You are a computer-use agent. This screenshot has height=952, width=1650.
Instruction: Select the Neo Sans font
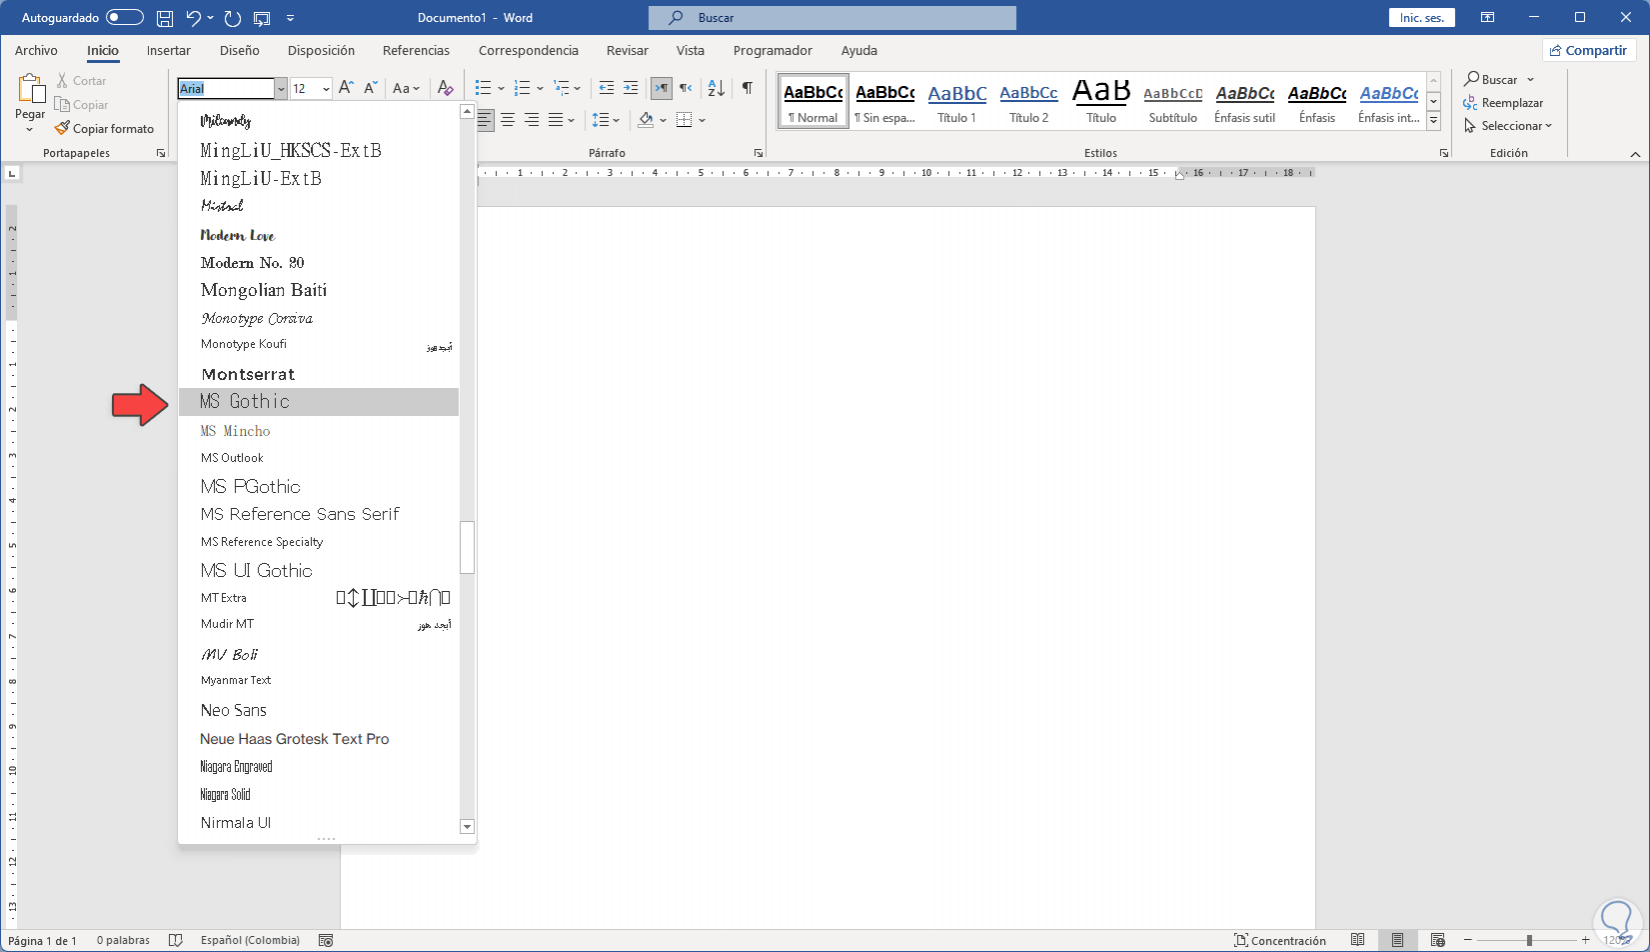[319, 710]
